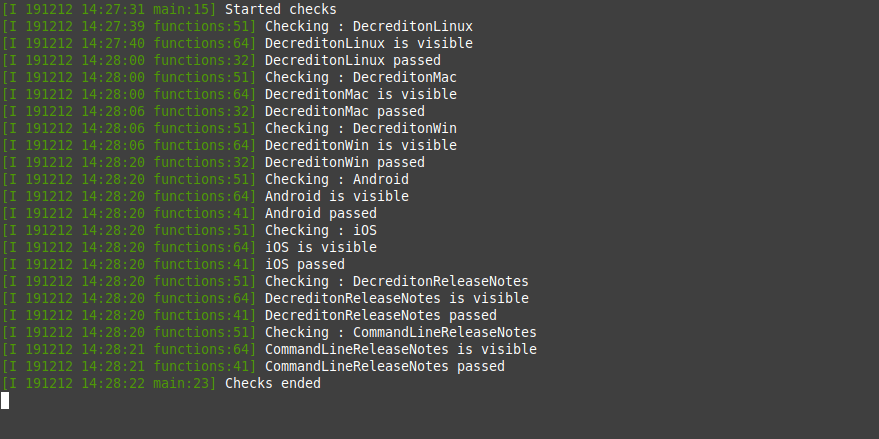Screen dimensions: 879x439
Task: Click 'CommandLineReleaseNotes is visible' text
Action: point(401,349)
